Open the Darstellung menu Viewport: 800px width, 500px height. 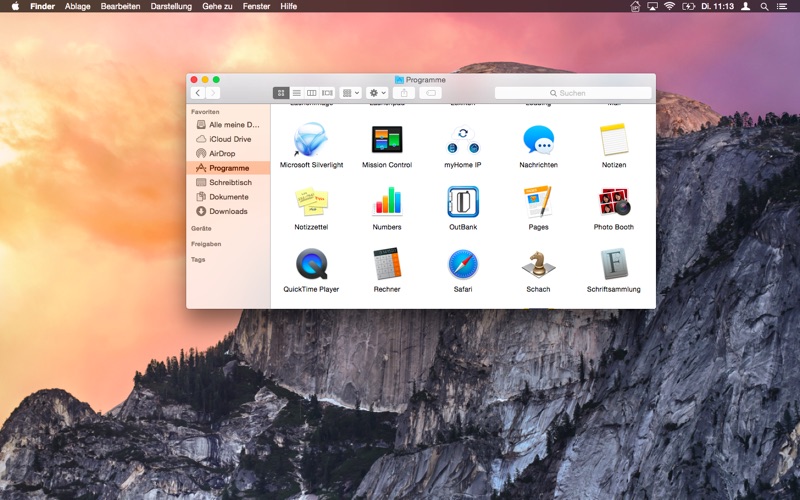(171, 6)
